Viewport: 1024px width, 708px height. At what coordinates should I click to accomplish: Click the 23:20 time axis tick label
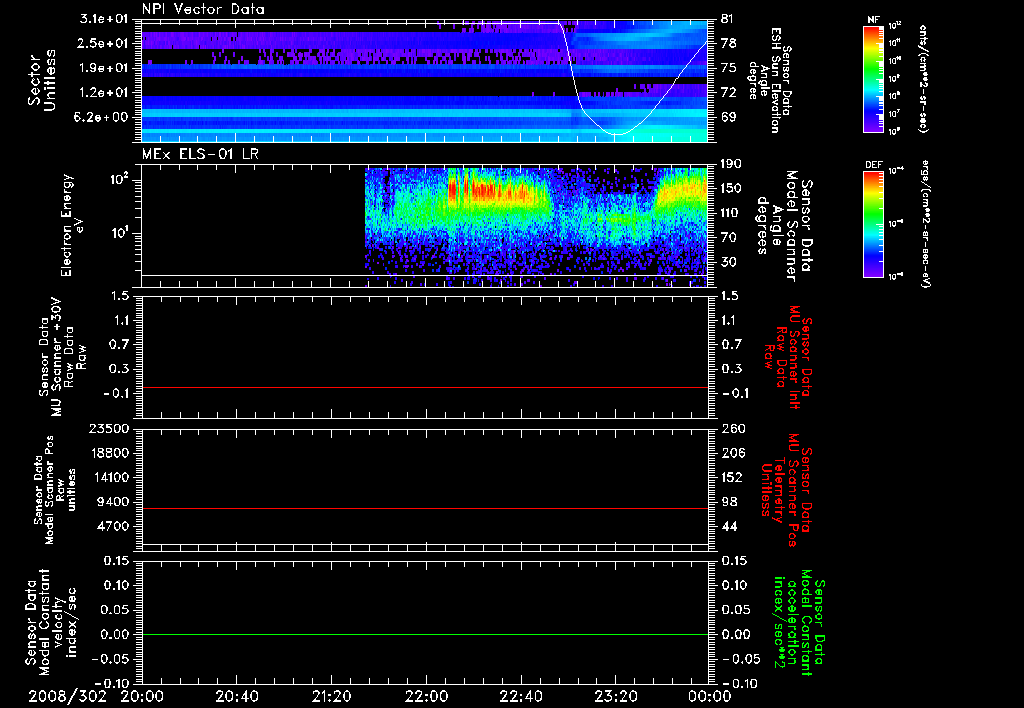coord(615,696)
